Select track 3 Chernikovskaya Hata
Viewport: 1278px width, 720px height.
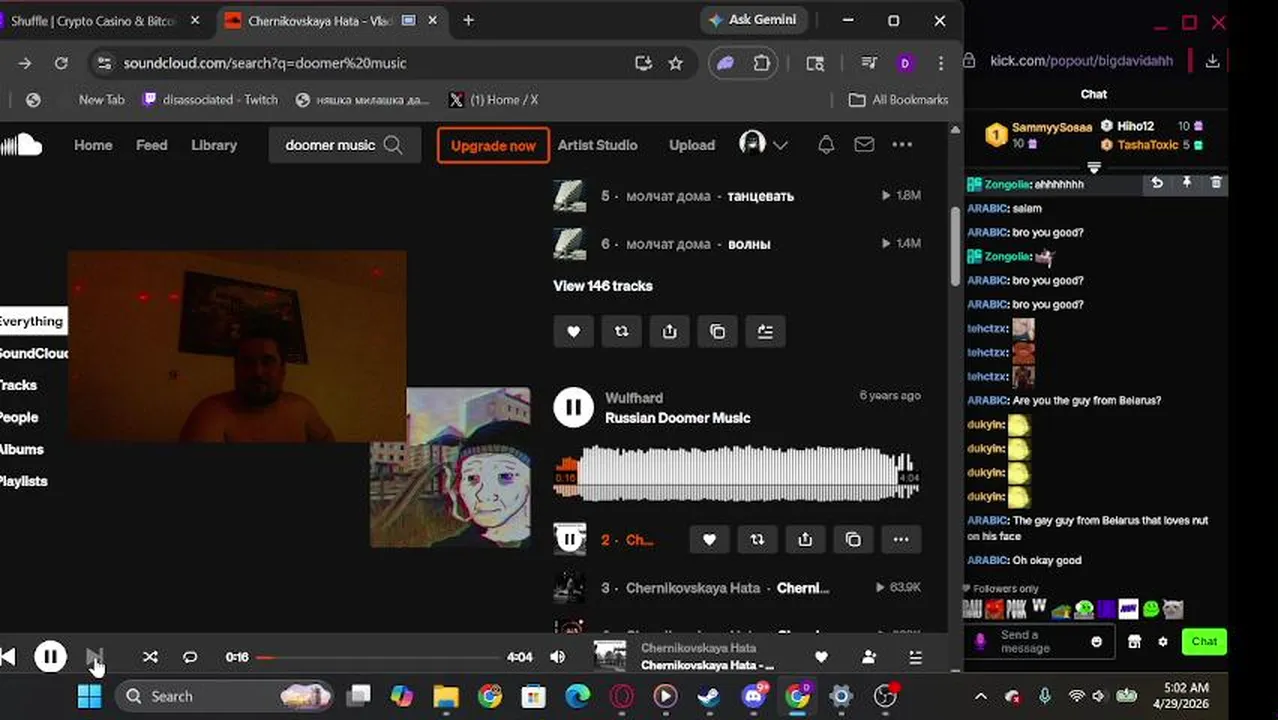(x=736, y=588)
